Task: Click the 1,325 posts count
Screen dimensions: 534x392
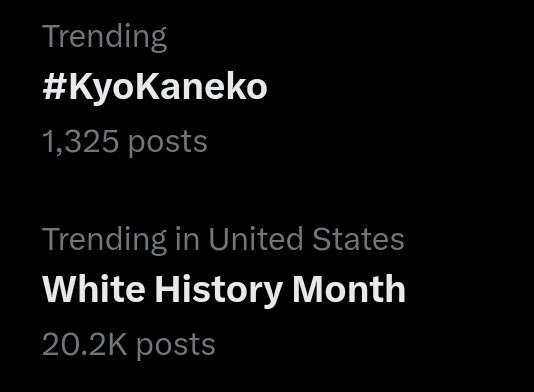Action: point(125,142)
